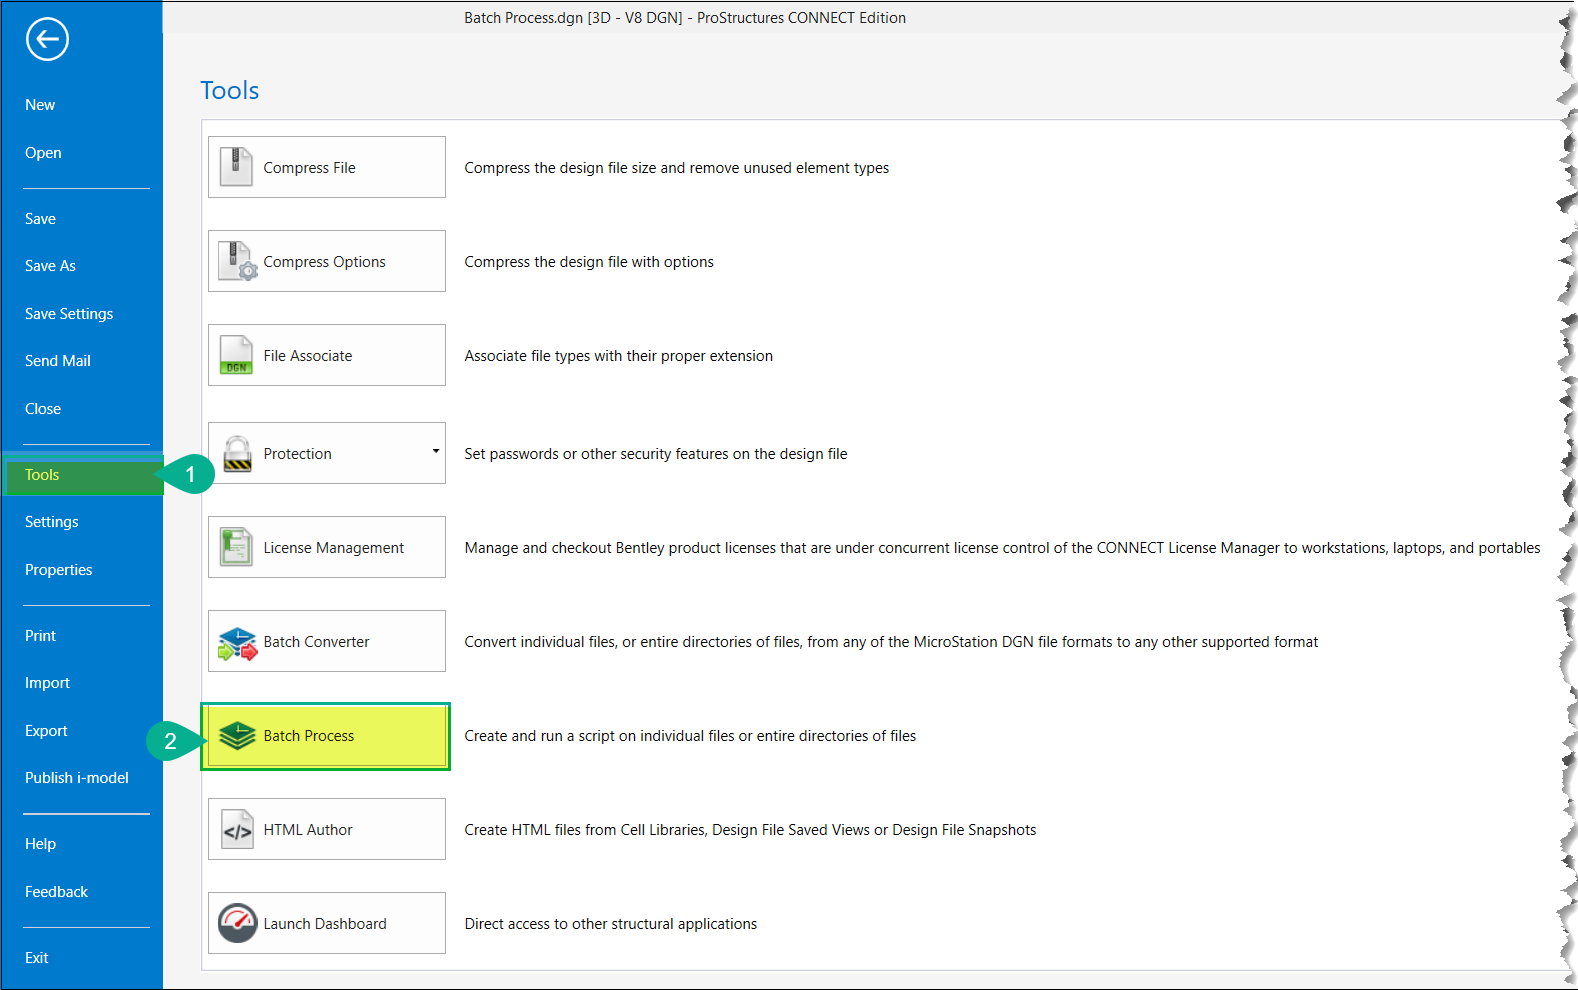Click 'Direct access to other structural applications' text

pyautogui.click(x=611, y=924)
